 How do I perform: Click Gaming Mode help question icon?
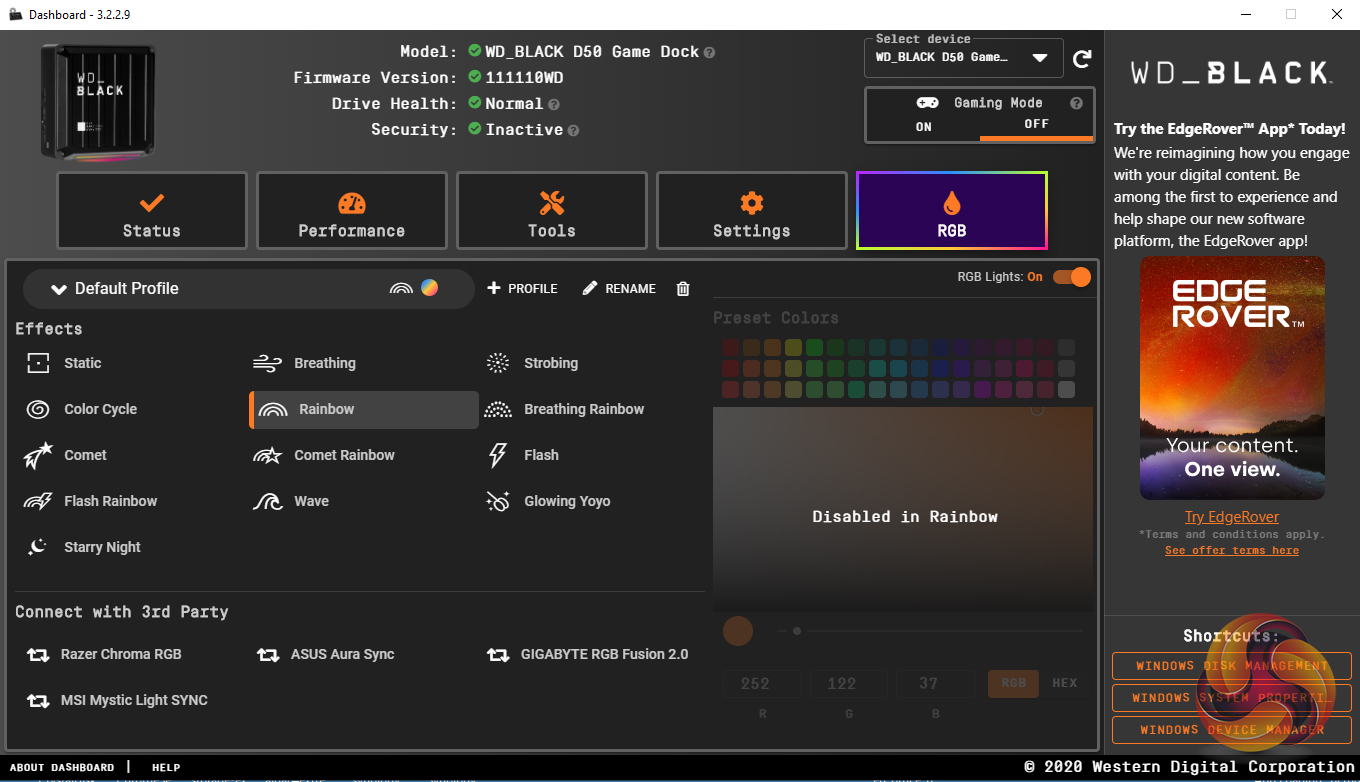click(1076, 103)
